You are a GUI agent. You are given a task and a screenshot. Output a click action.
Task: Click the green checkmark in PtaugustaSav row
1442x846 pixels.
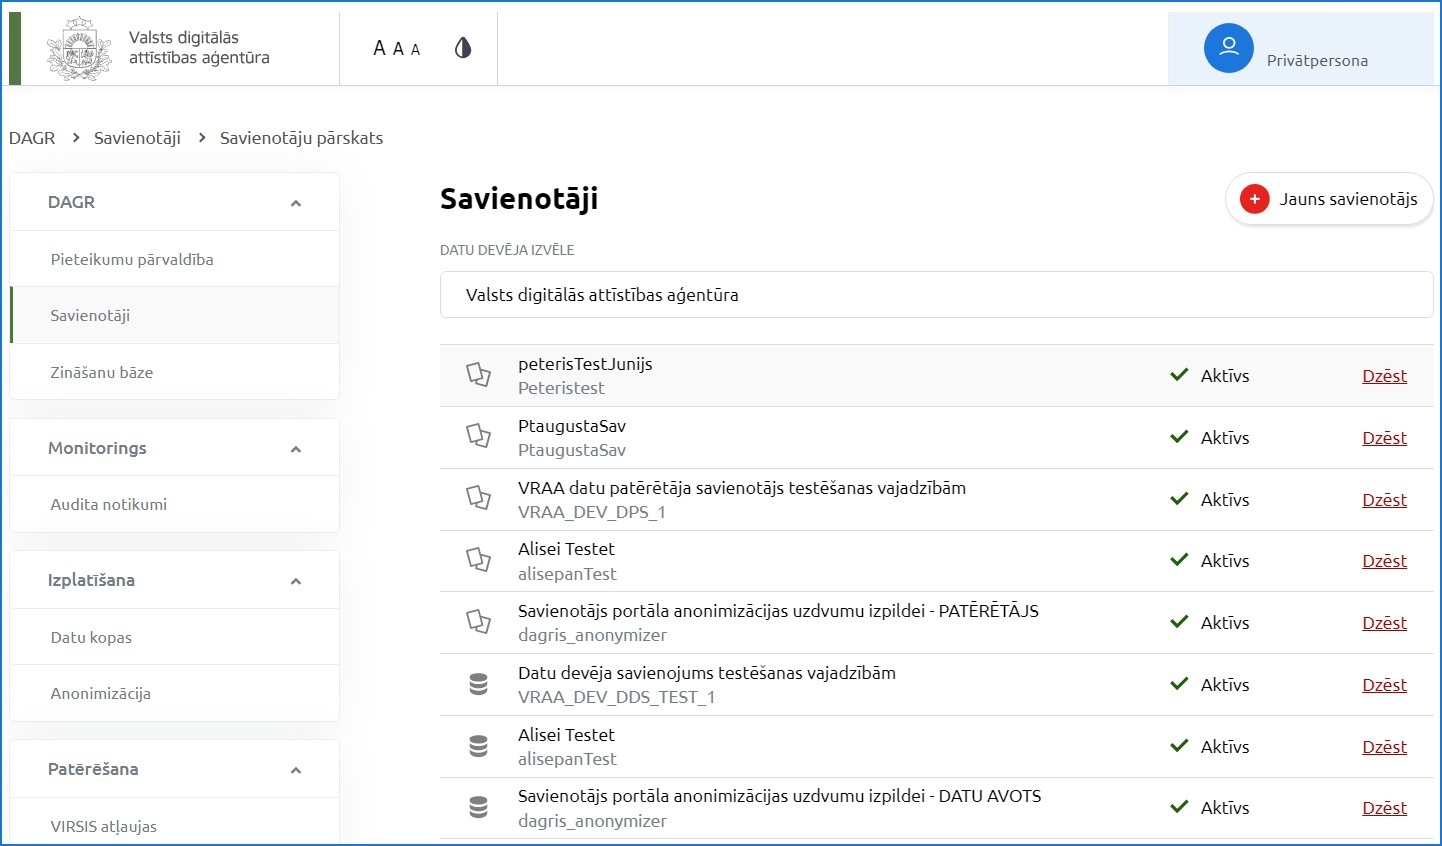coord(1179,437)
